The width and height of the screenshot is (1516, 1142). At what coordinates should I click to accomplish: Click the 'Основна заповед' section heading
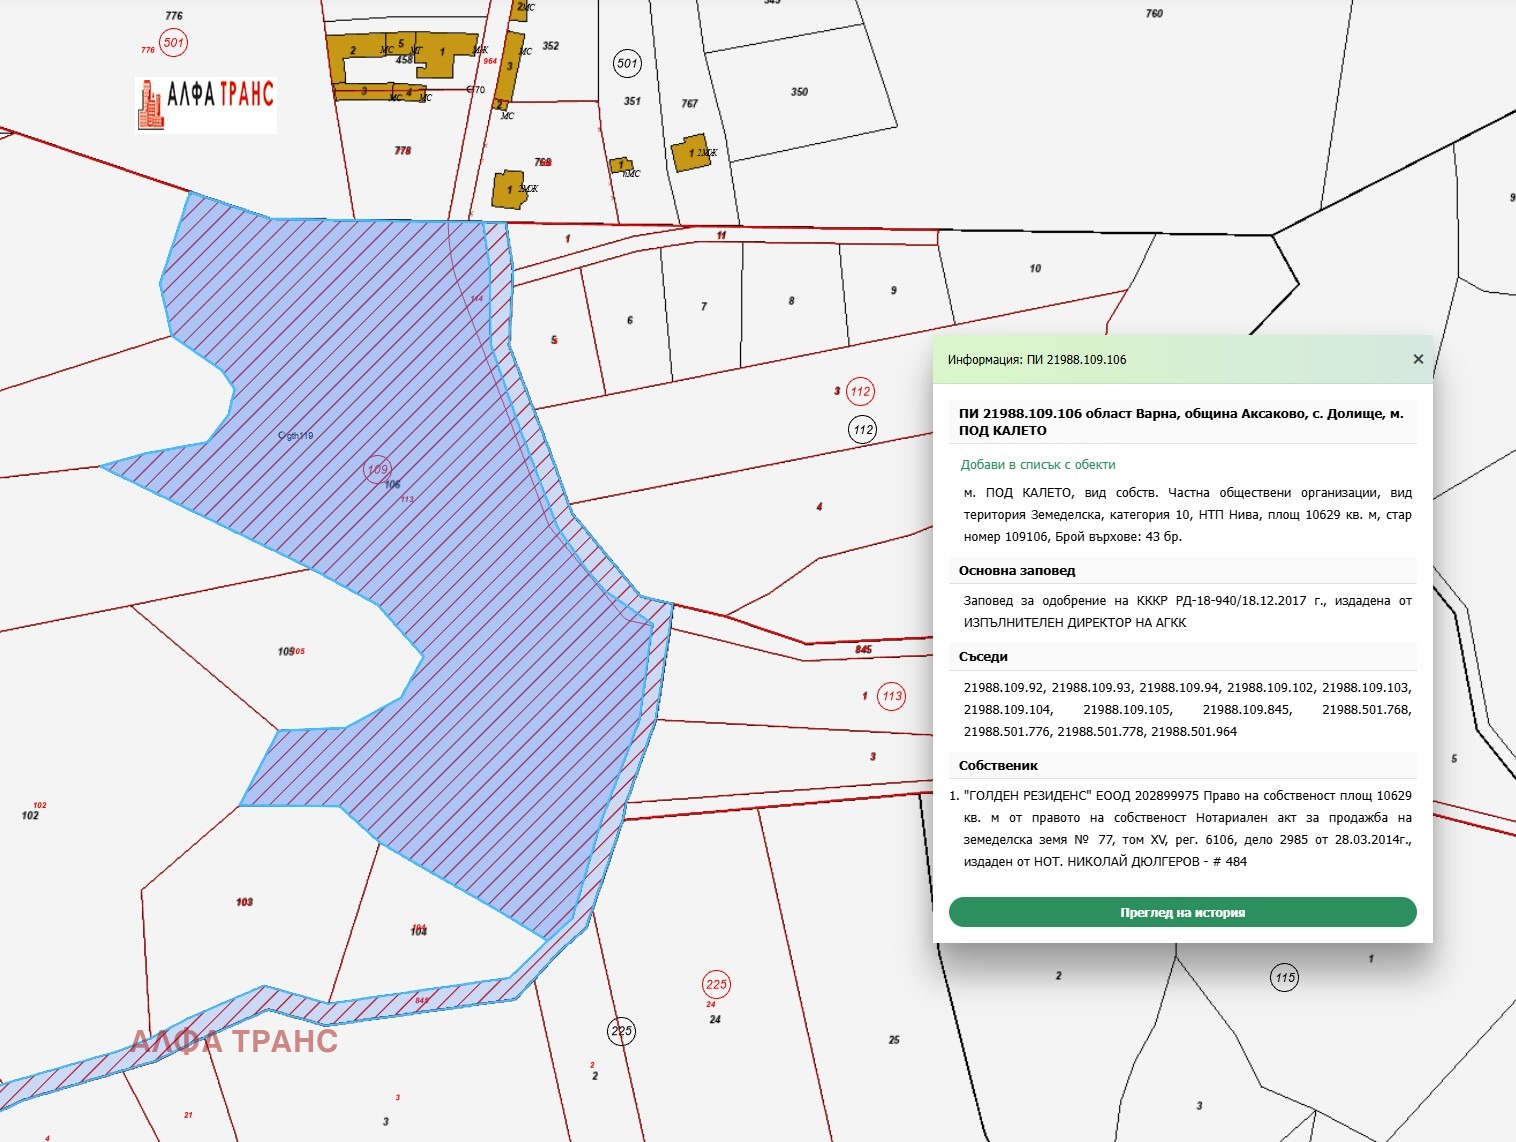pos(1017,571)
